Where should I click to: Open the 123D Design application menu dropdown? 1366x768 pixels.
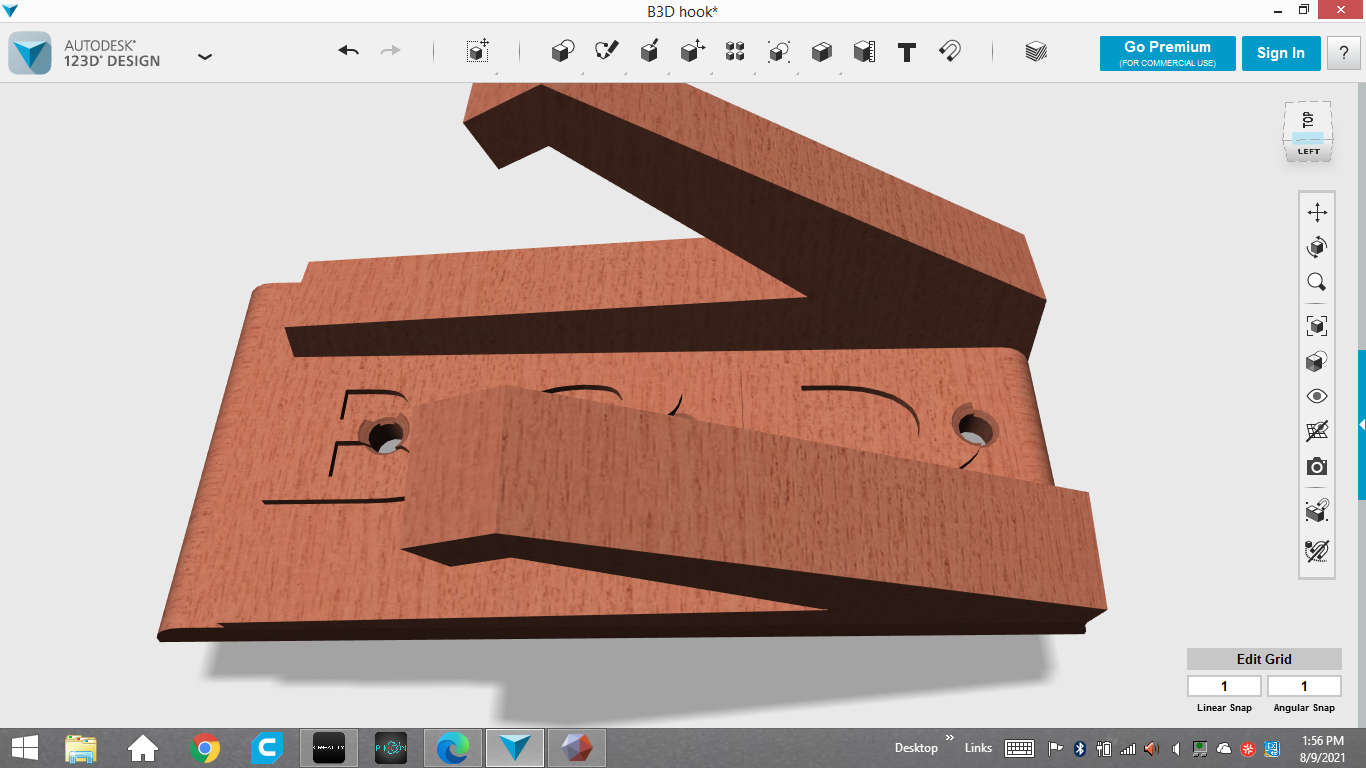point(205,56)
